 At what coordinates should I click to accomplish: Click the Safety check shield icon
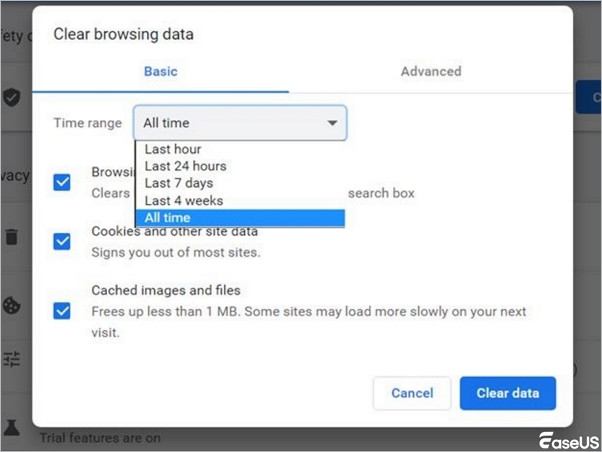(x=12, y=97)
